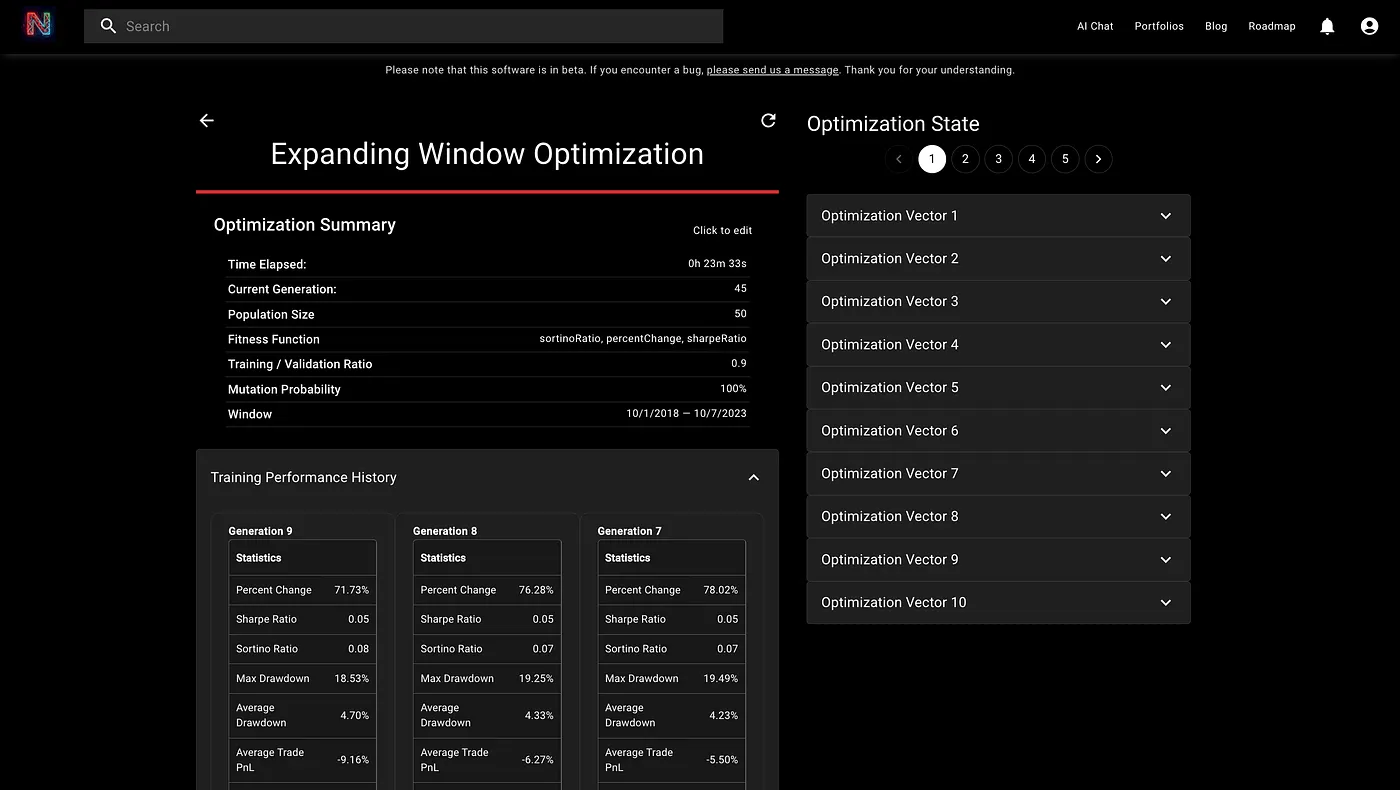Expand Optimization Vector 4
Screen dimensions: 1400x790
pos(998,344)
